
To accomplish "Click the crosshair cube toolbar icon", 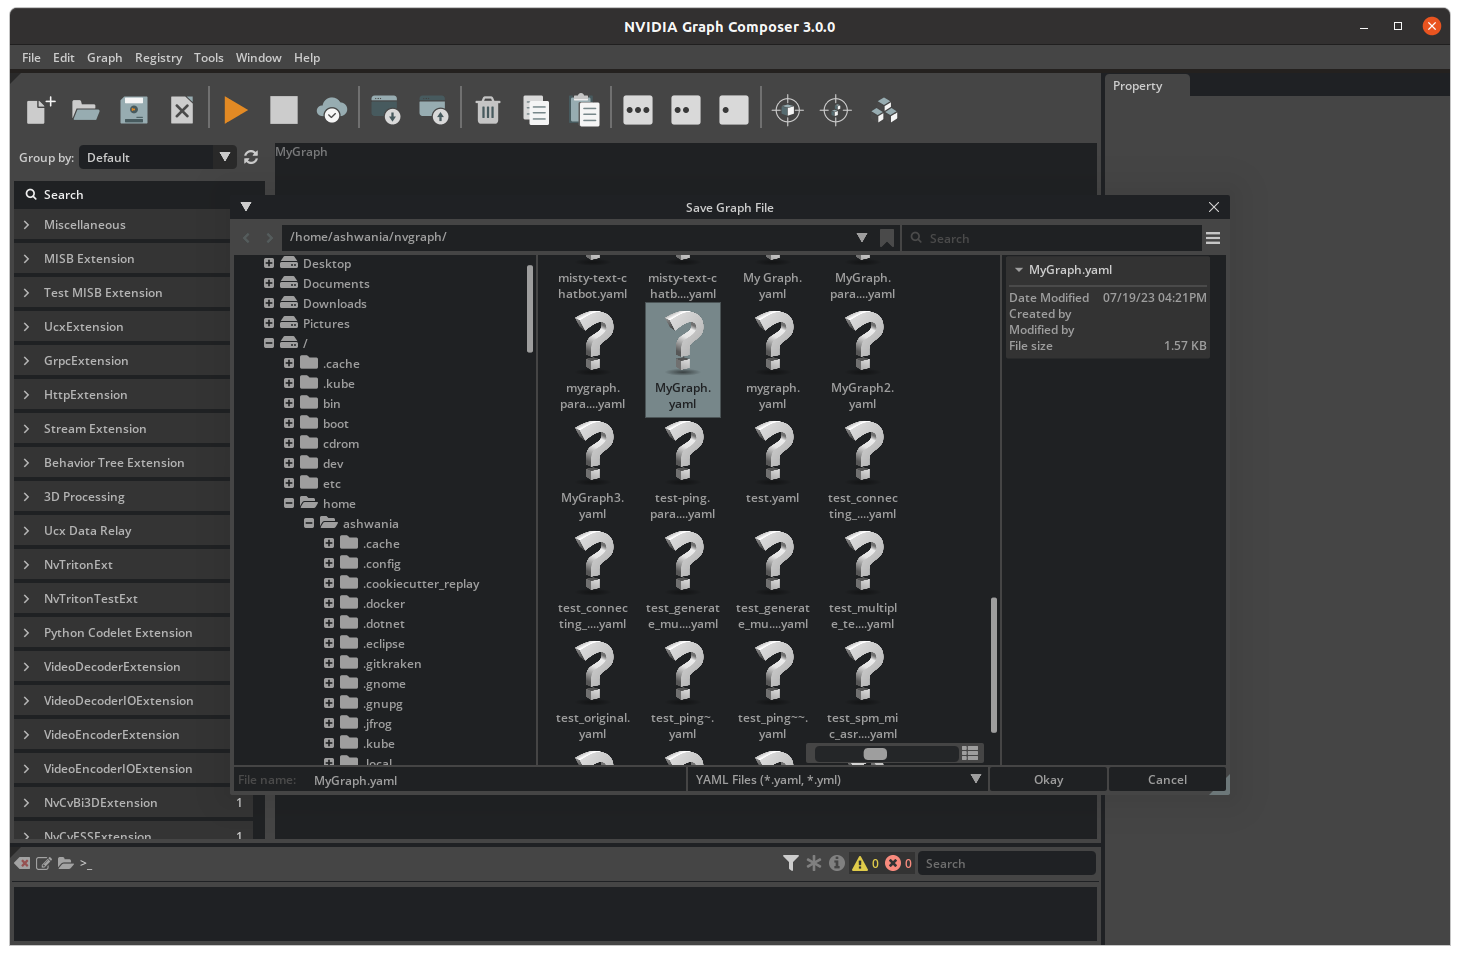I will pyautogui.click(x=788, y=110).
